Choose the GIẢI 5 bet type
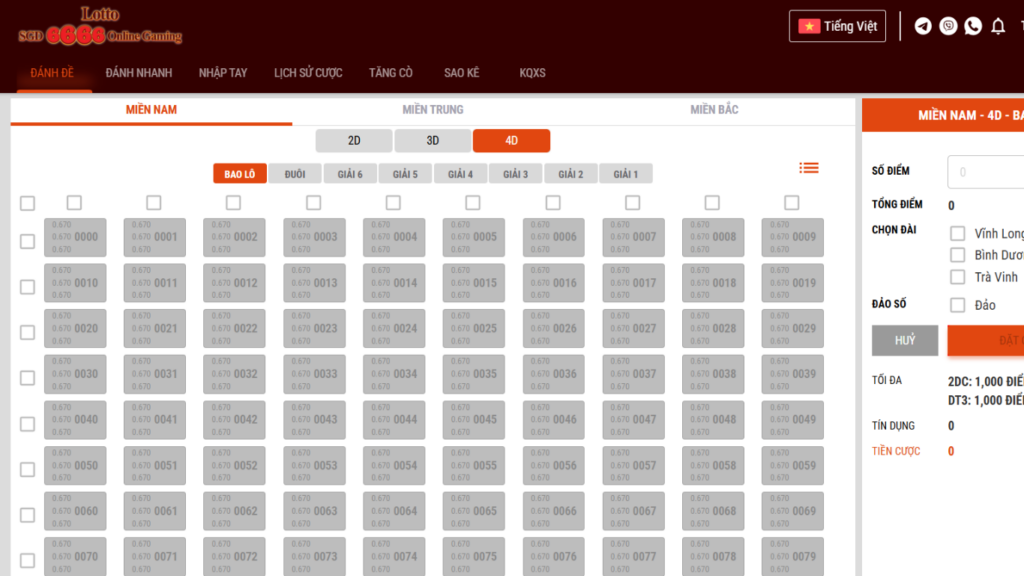Image resolution: width=1024 pixels, height=576 pixels. point(405,174)
